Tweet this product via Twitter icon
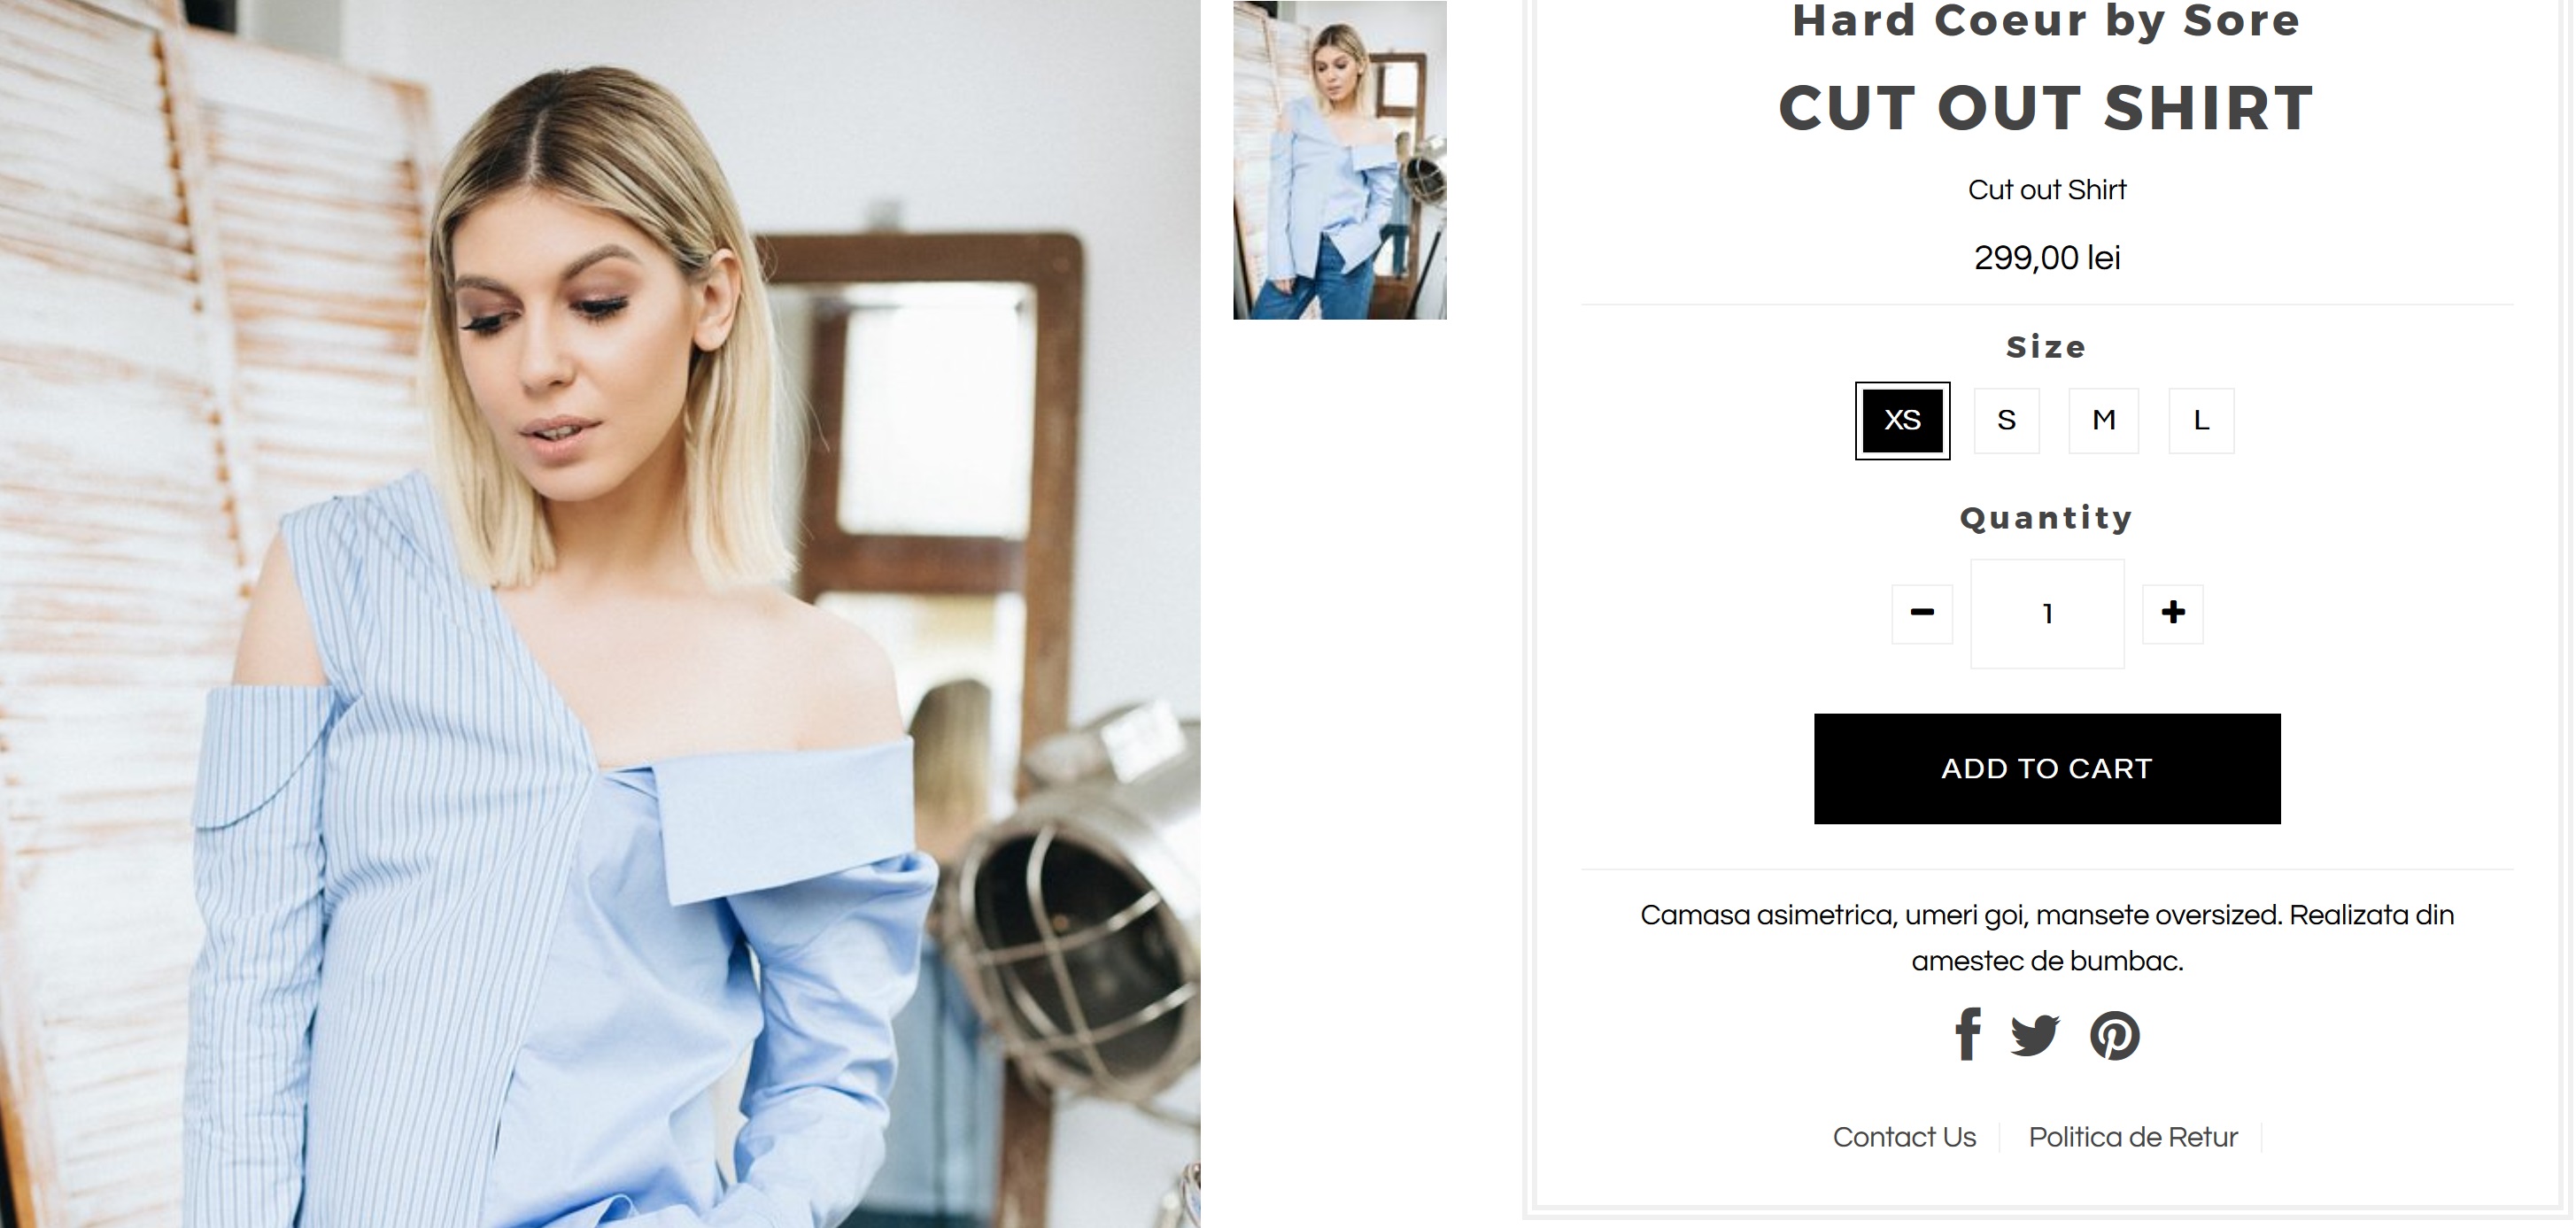This screenshot has height=1228, width=2576. pyautogui.click(x=2035, y=1035)
